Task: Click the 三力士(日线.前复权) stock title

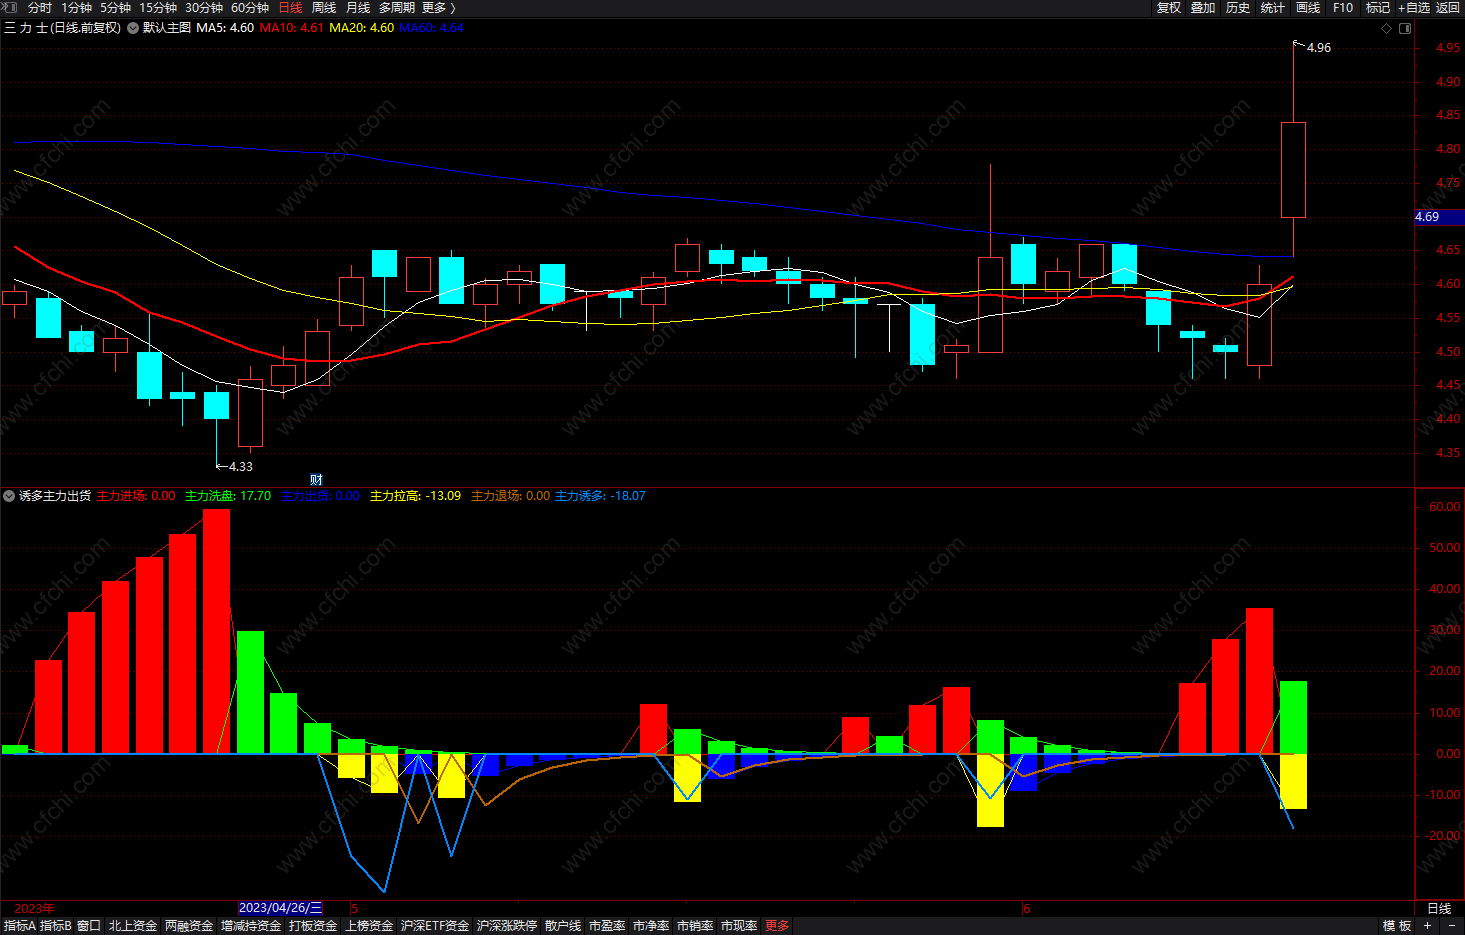Action: (x=62, y=28)
